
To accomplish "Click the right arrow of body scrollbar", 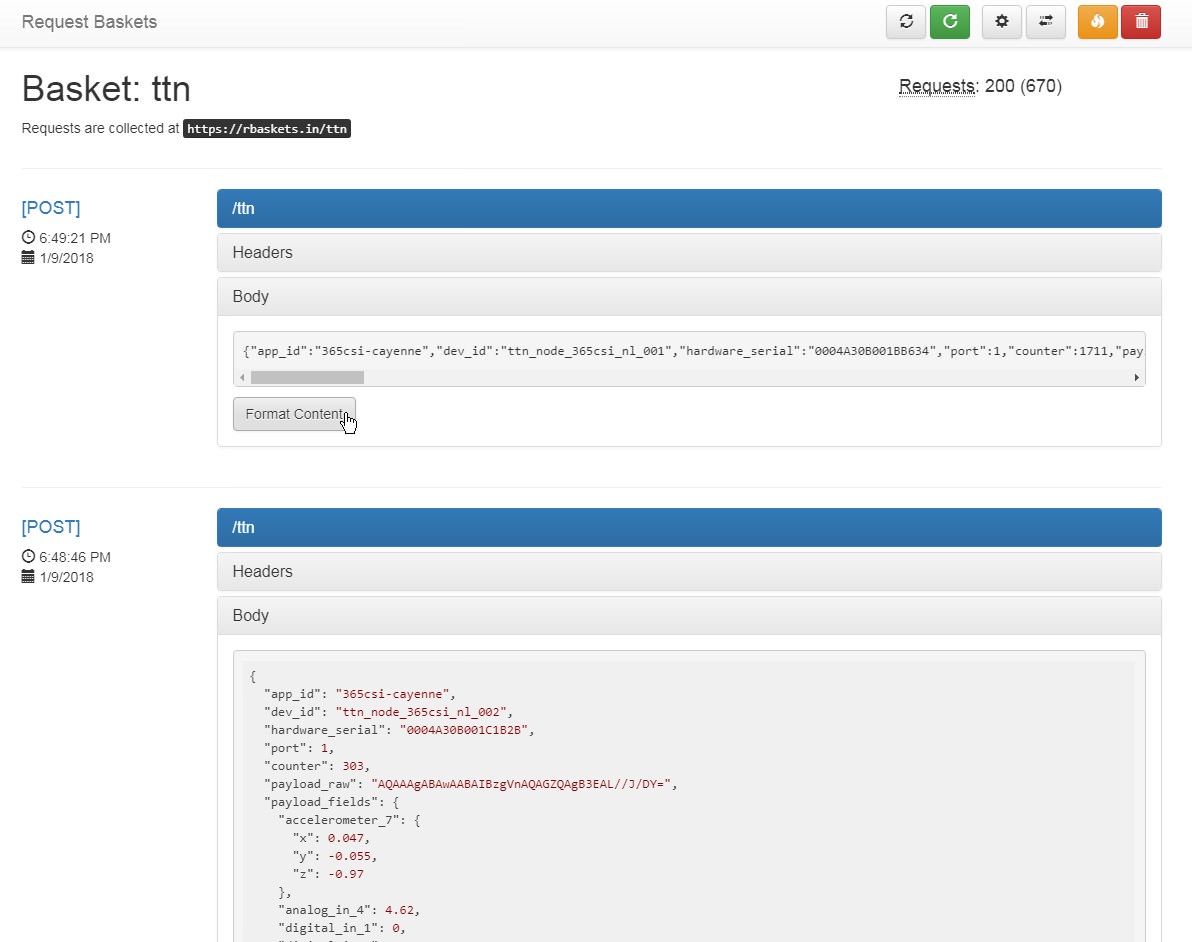I will [1137, 378].
